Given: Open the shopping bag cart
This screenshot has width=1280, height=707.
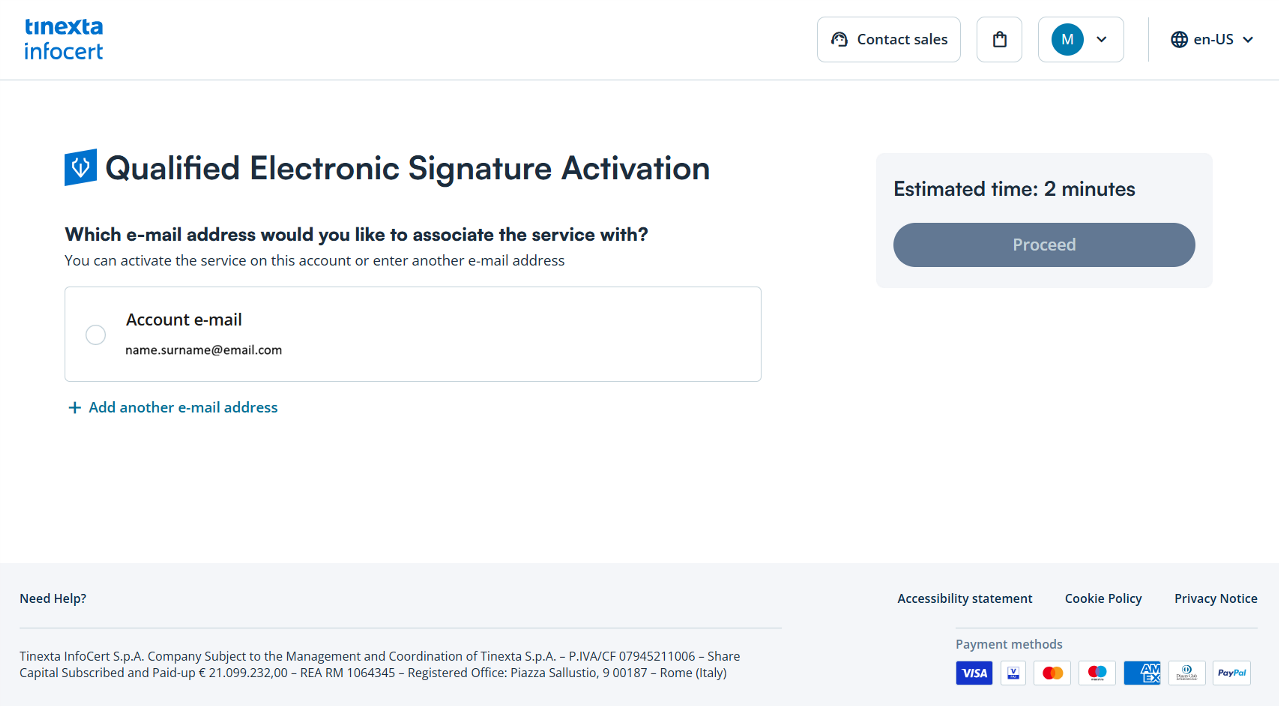Looking at the screenshot, I should point(999,40).
